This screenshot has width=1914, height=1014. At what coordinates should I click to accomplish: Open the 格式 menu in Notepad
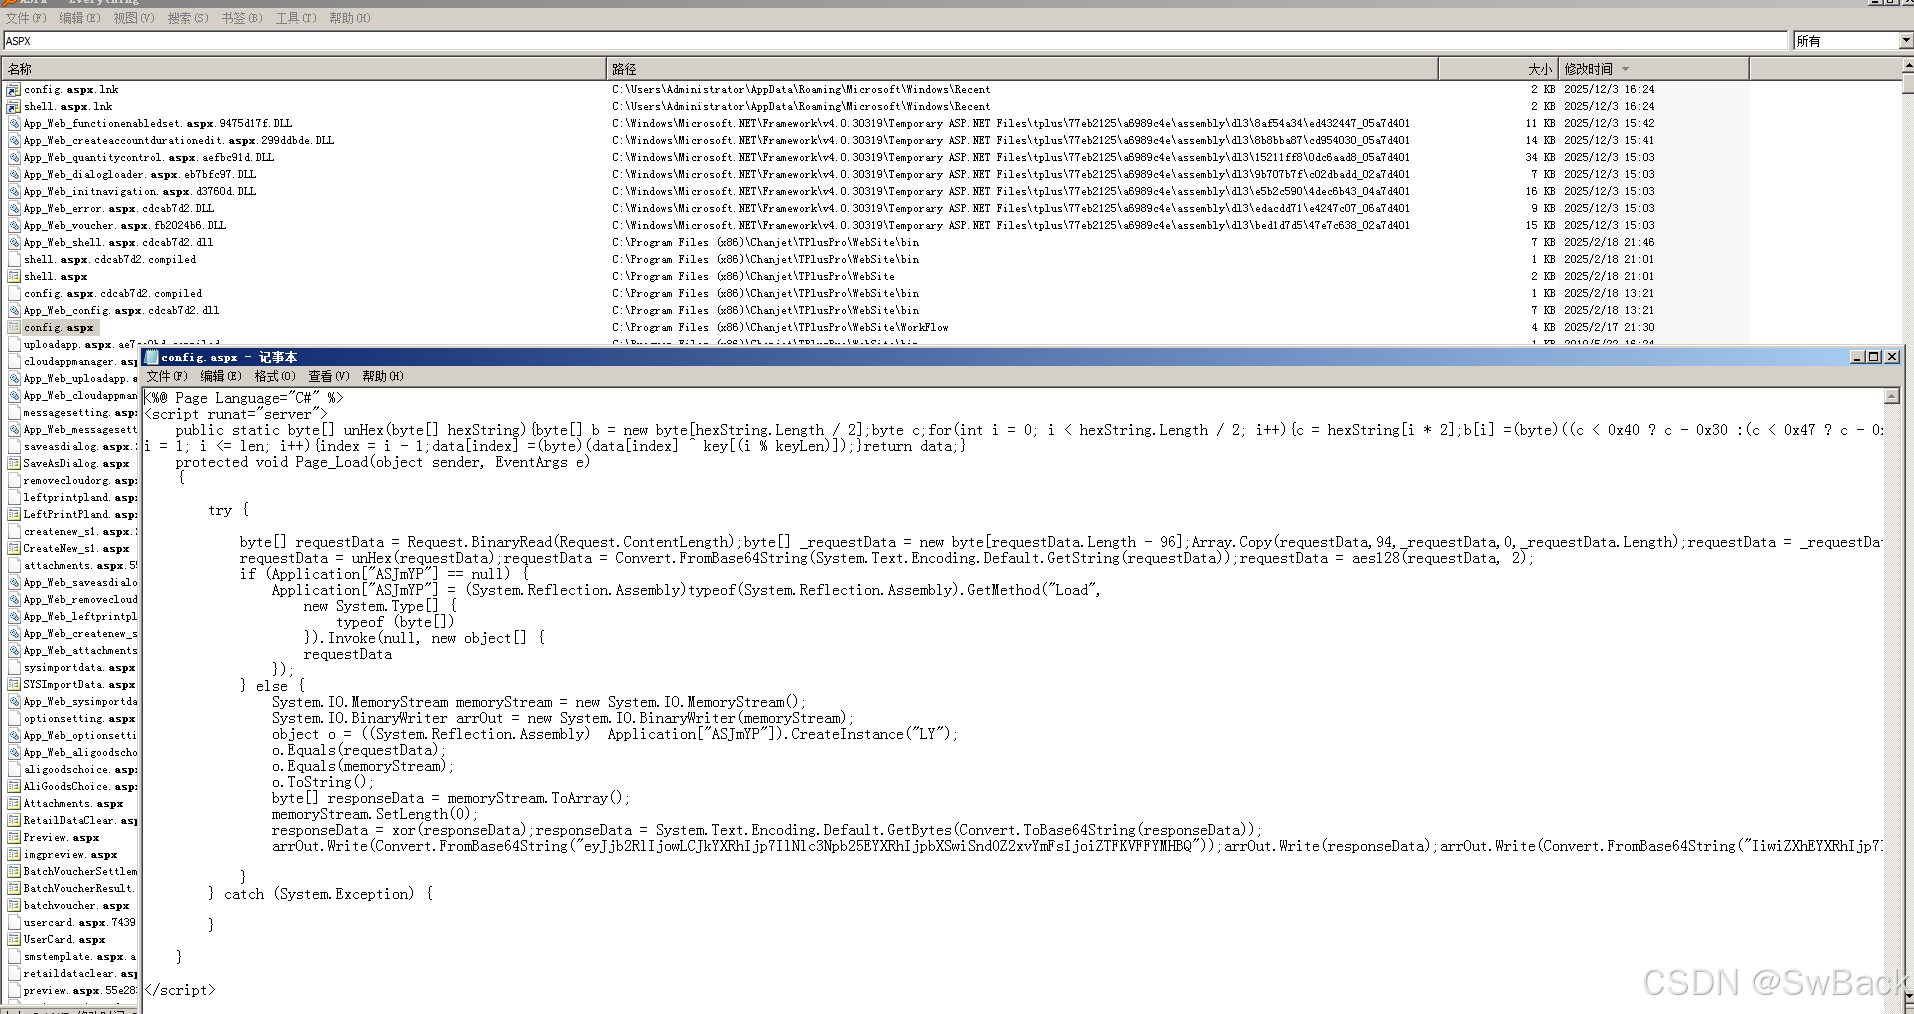pos(275,377)
